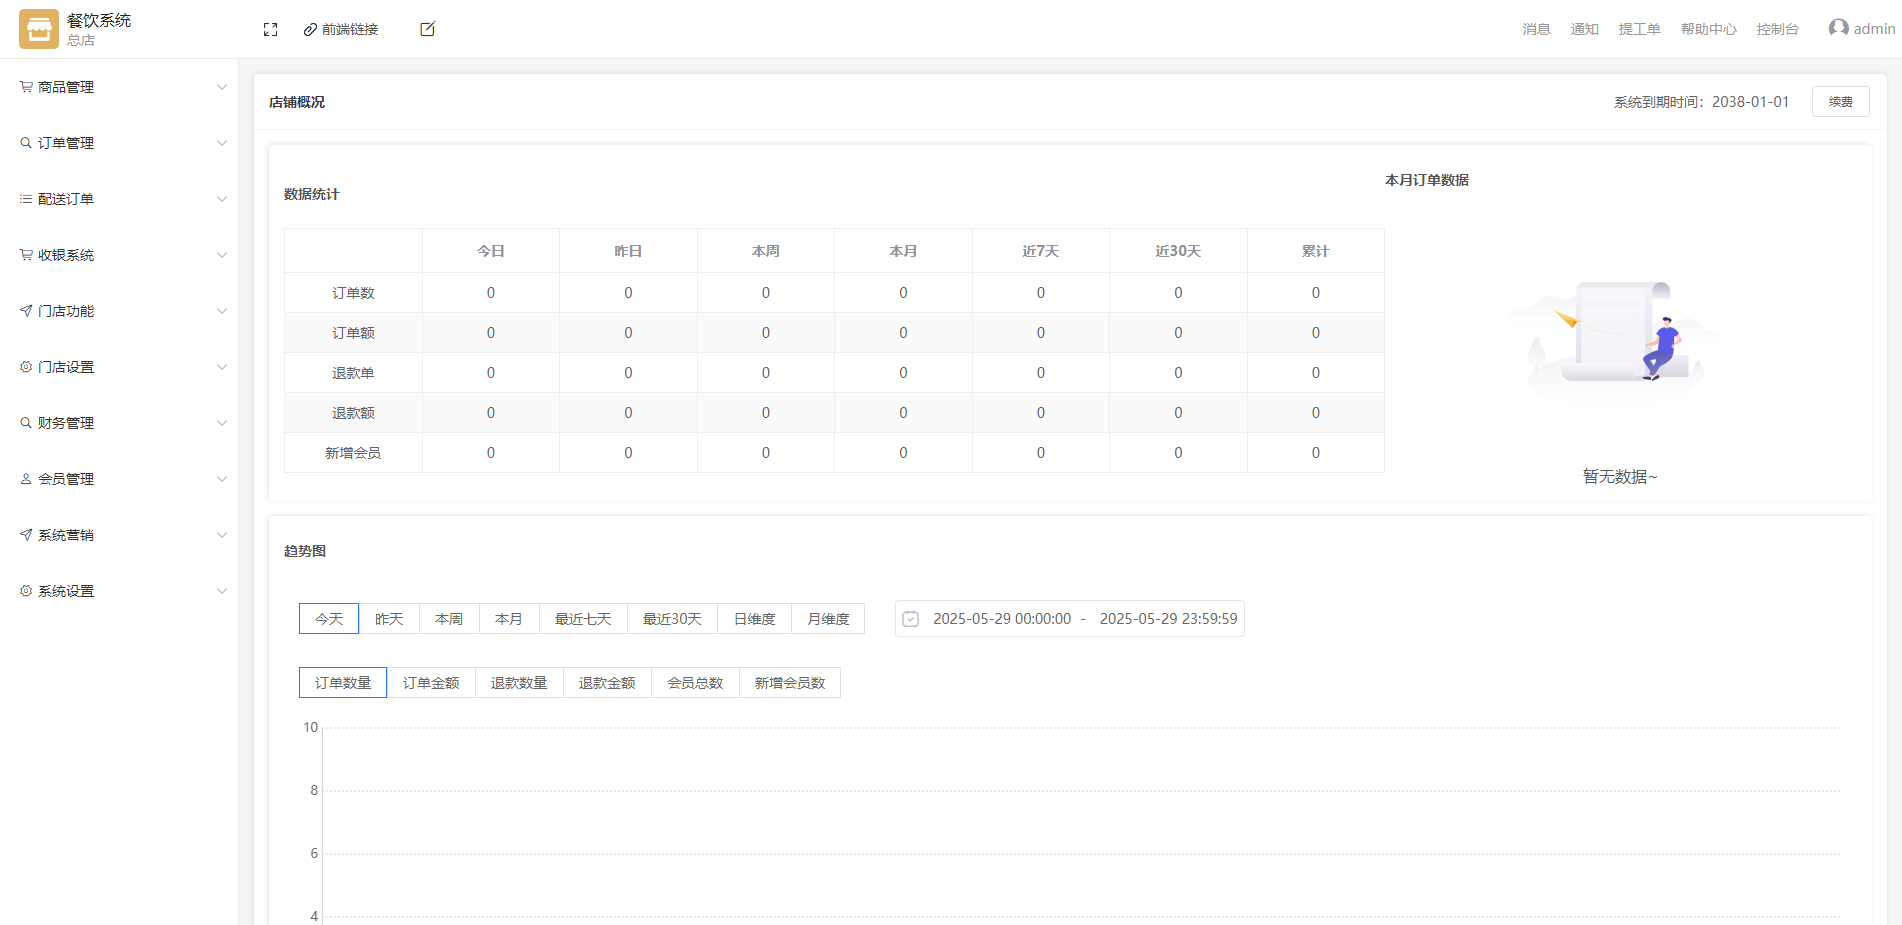Expand the 门店功能 sidebar section
The image size is (1902, 925).
[x=120, y=311]
